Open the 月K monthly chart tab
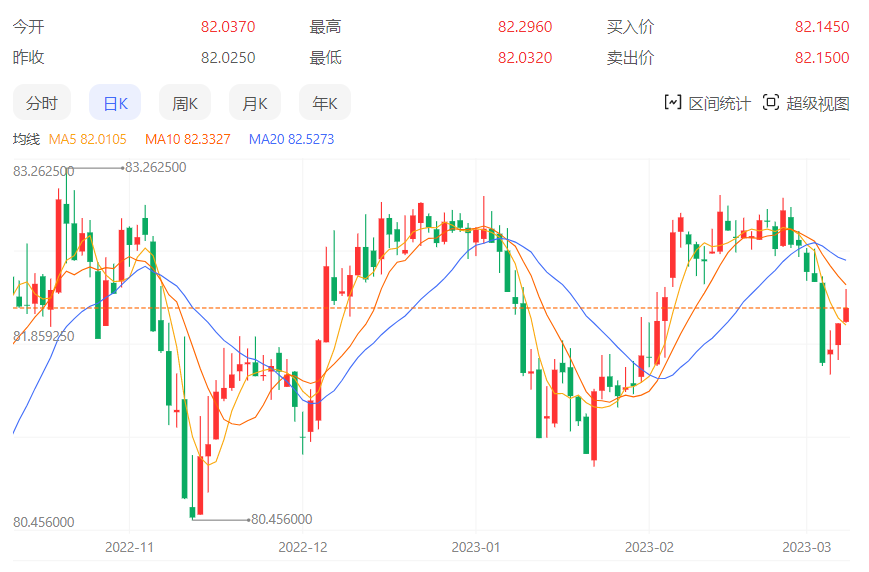 (x=255, y=103)
